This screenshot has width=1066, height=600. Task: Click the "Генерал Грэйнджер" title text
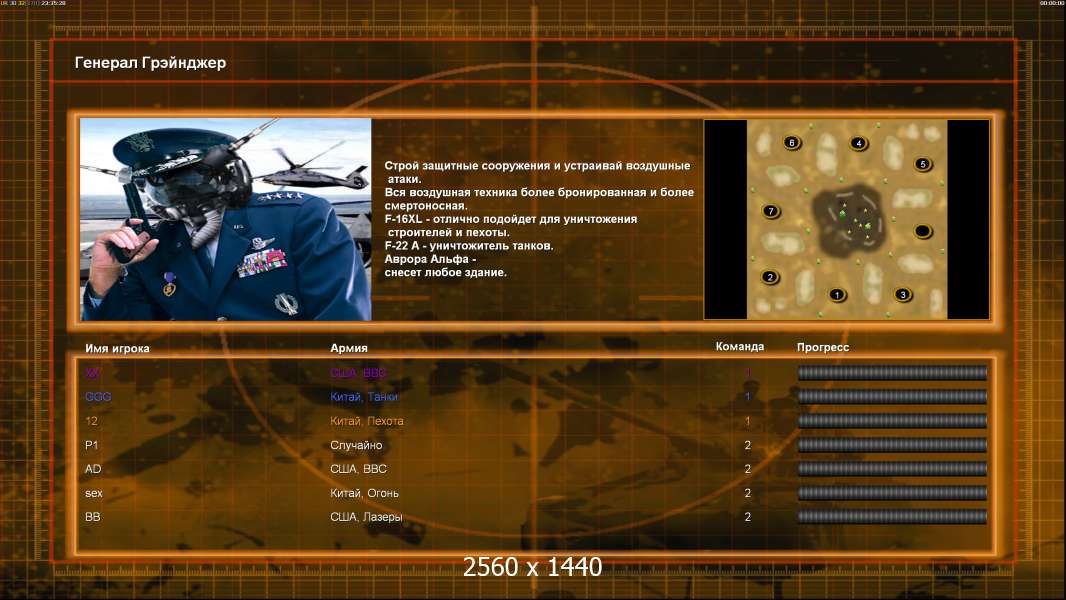pos(150,63)
